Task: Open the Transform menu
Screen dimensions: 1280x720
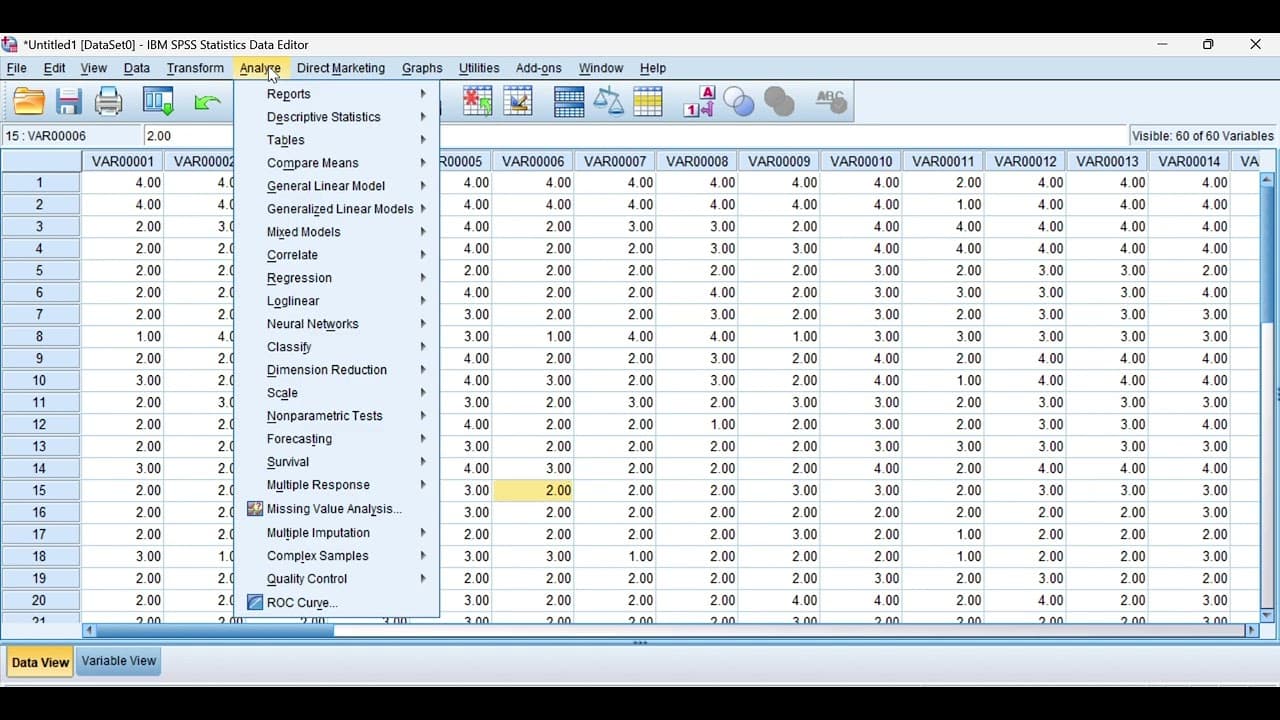Action: coord(195,68)
